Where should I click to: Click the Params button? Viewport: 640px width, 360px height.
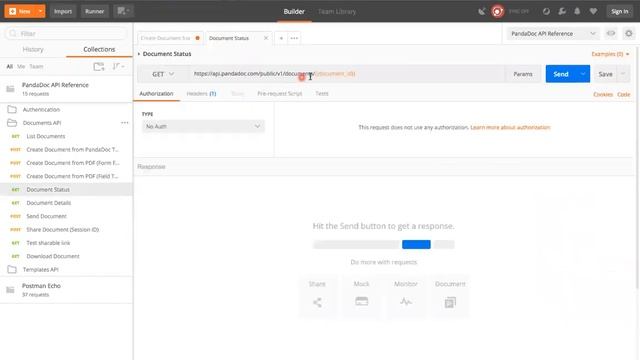pyautogui.click(x=522, y=74)
